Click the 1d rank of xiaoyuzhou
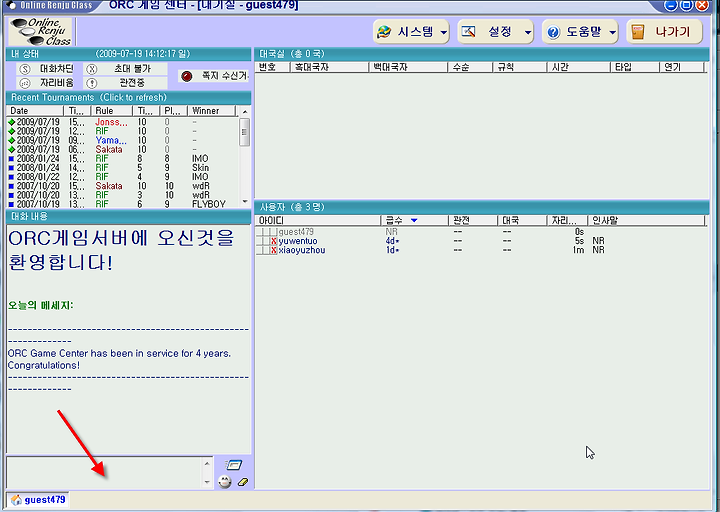 392,250
